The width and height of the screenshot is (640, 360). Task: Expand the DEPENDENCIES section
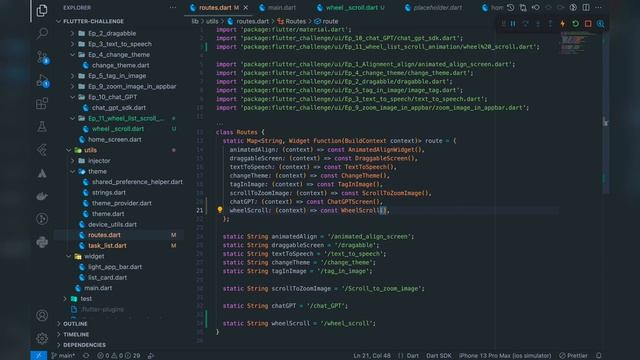[x=84, y=345]
